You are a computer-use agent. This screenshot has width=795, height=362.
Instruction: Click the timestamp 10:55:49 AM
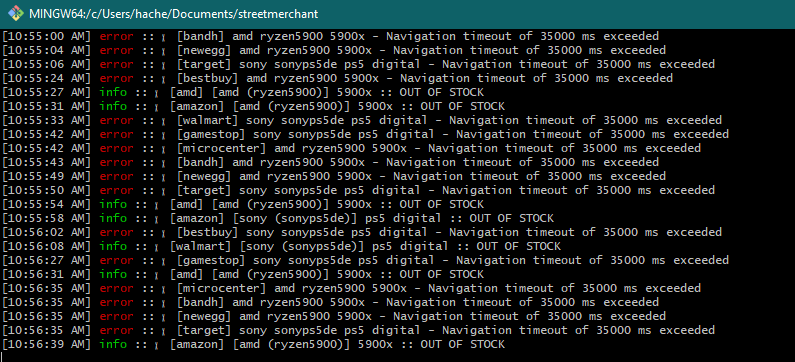47,176
